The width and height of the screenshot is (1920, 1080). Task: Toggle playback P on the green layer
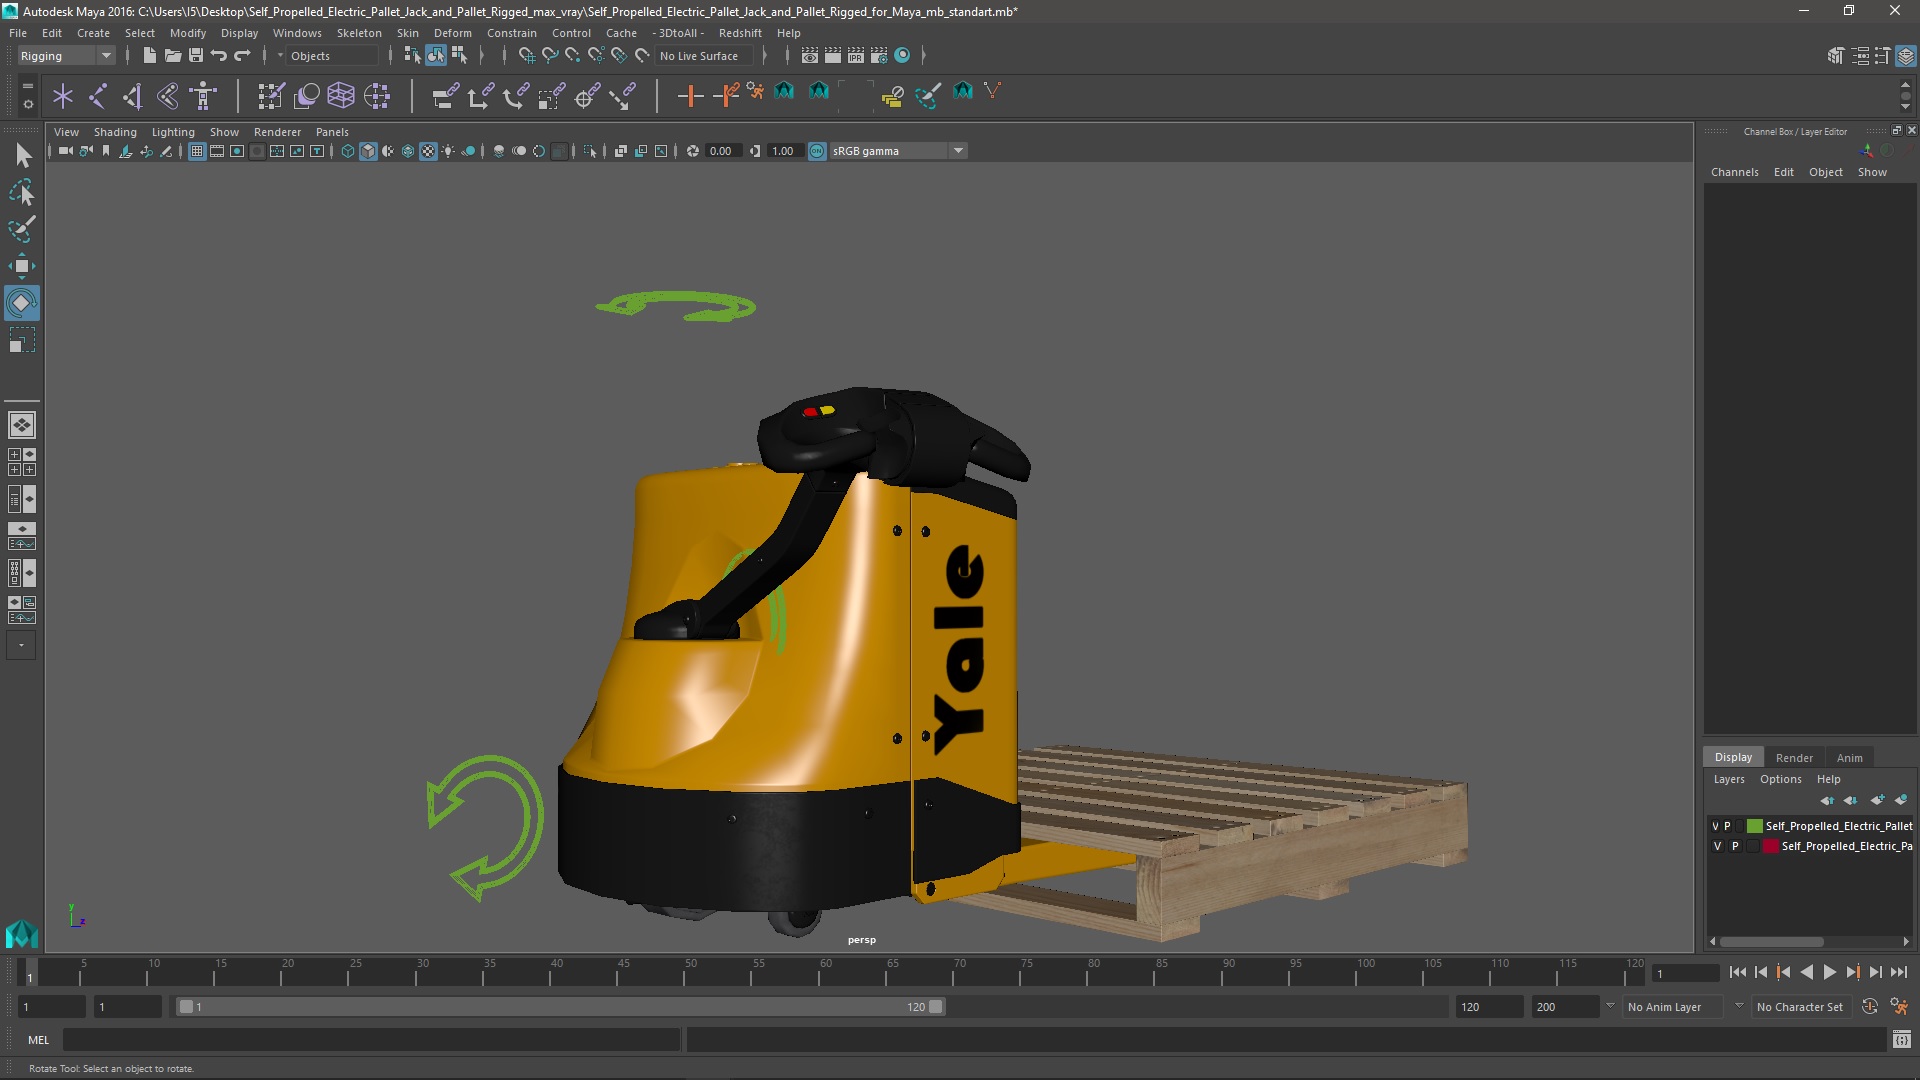click(1727, 826)
